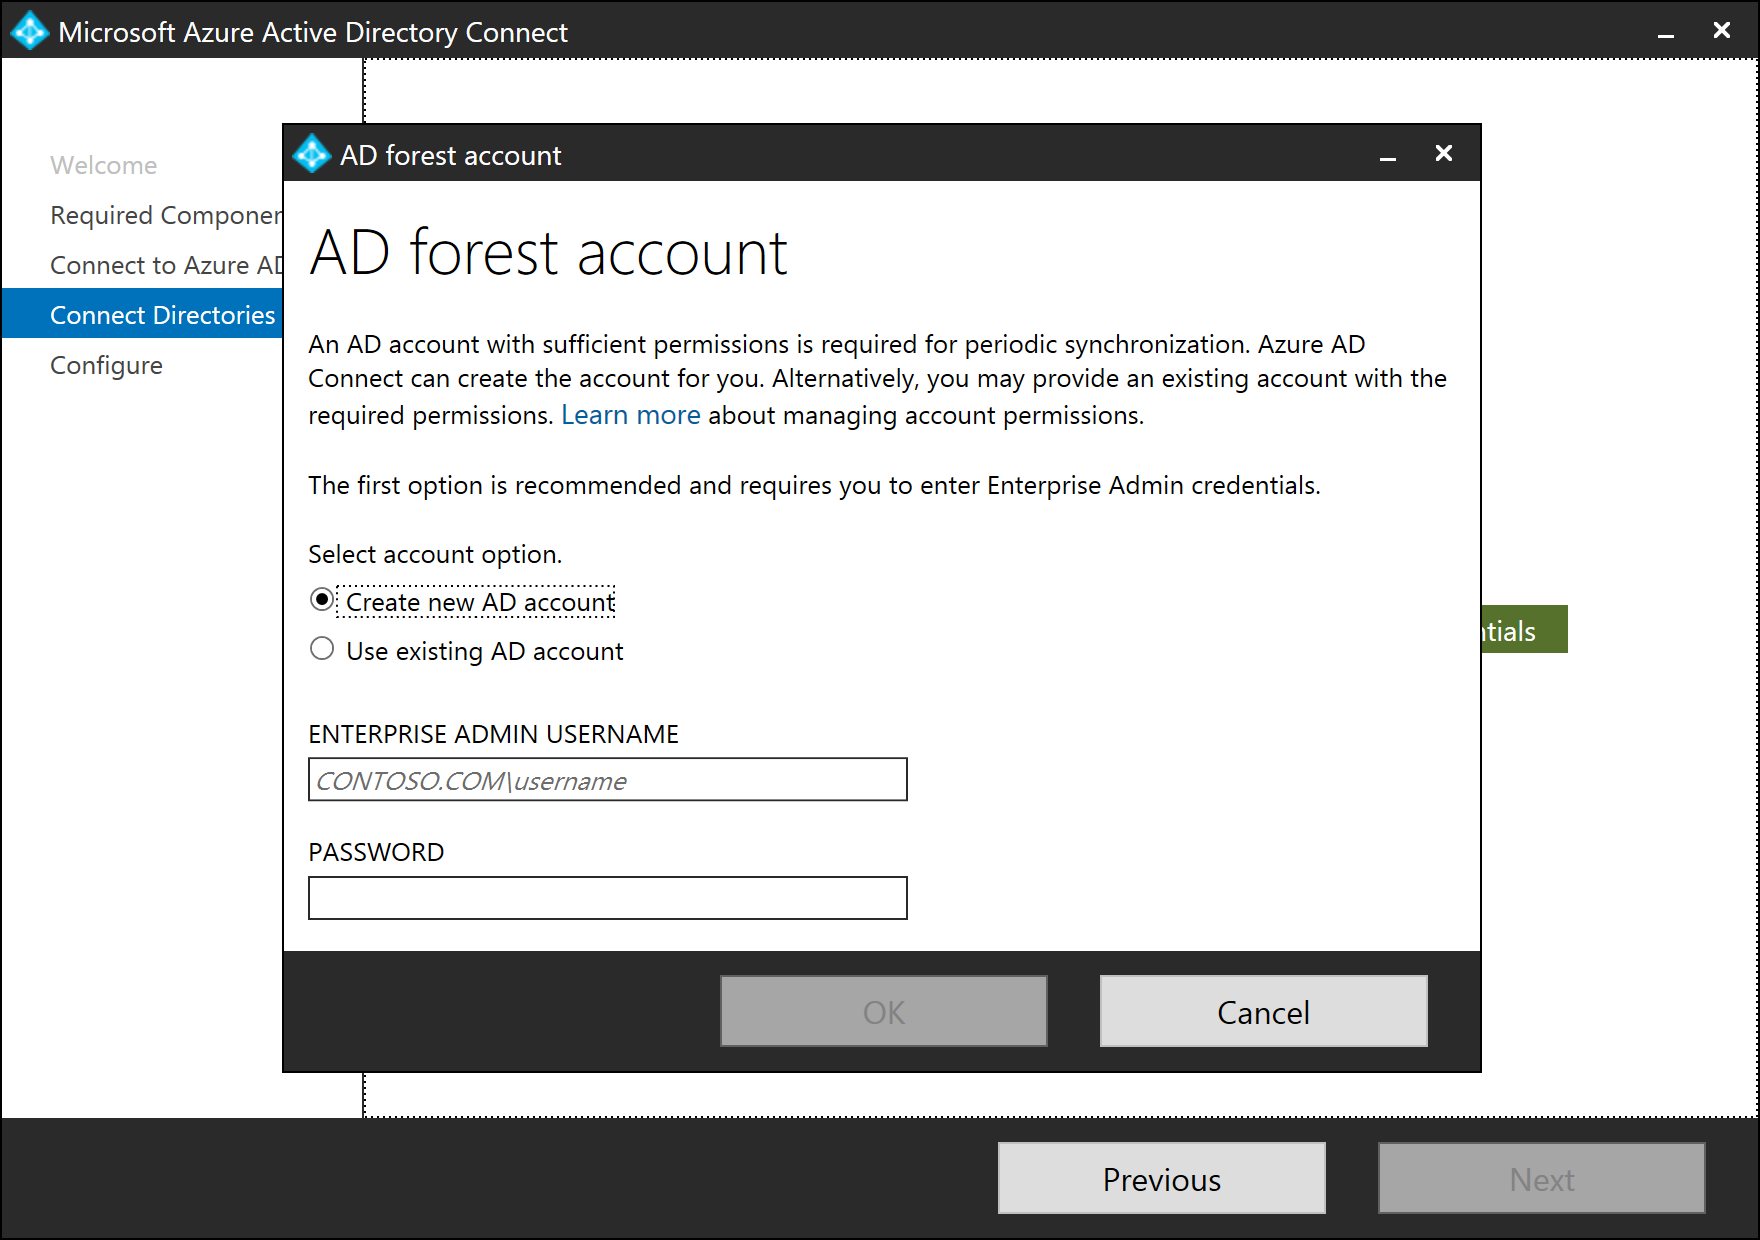Viewport: 1760px width, 1240px height.
Task: Open the Learn more link
Action: [x=630, y=414]
